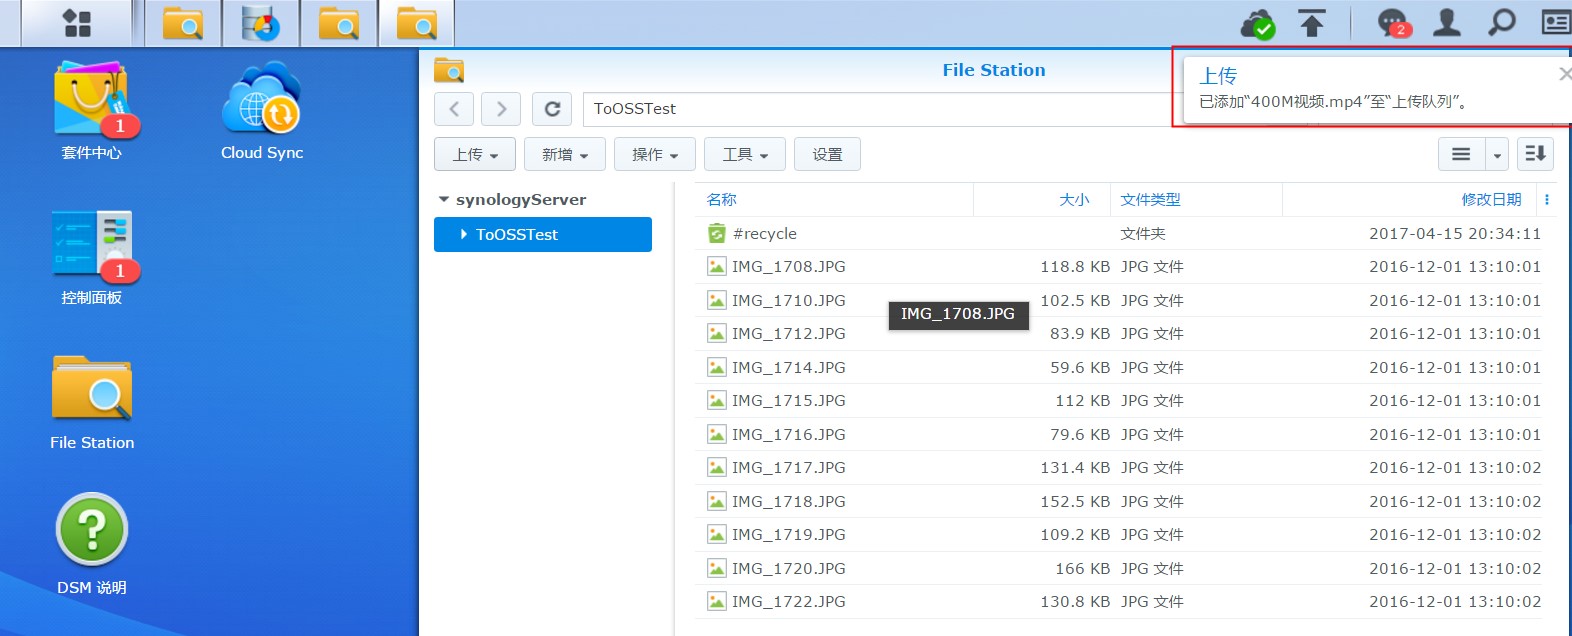Open the search magnifier icon in taskbar
This screenshot has height=636, width=1572.
[1502, 22]
